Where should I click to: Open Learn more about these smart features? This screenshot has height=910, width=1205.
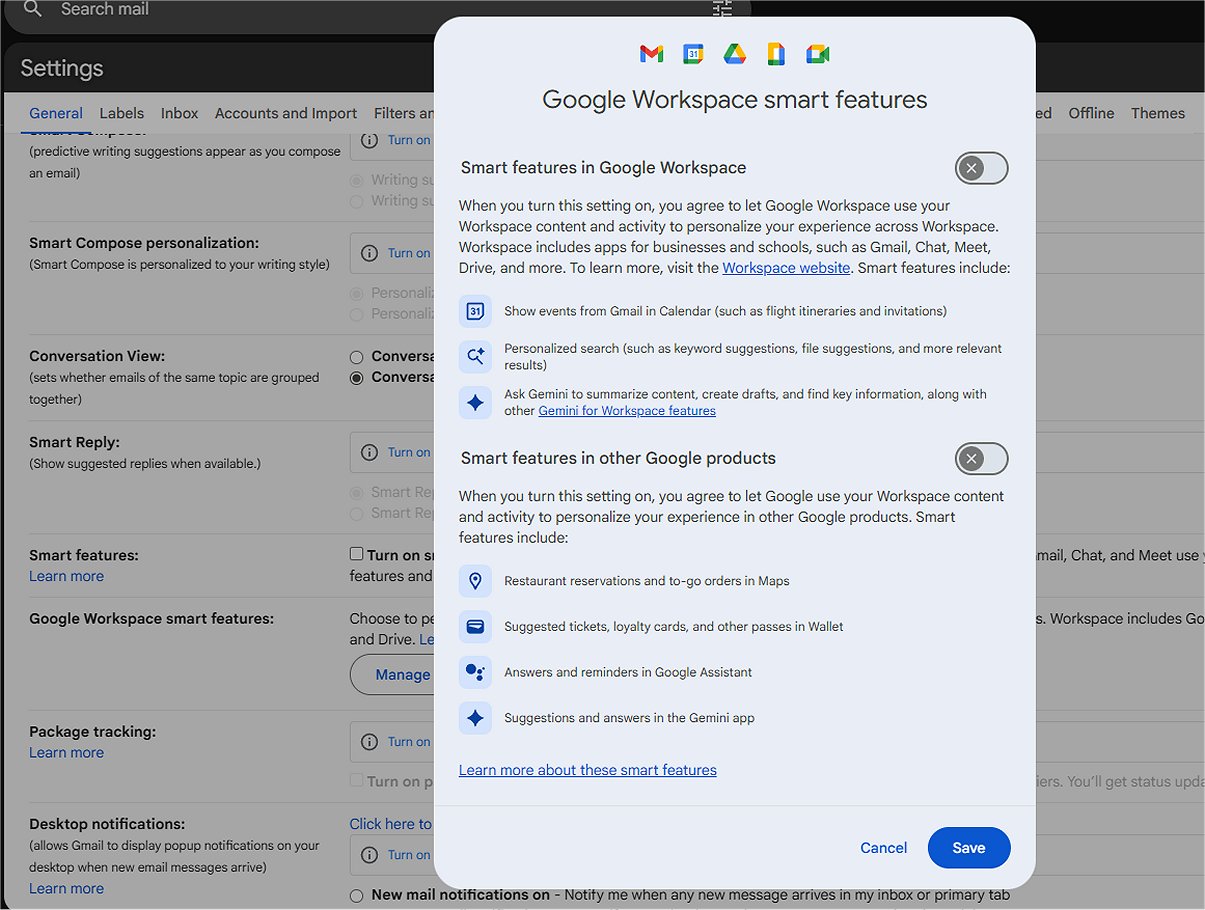[x=588, y=770]
